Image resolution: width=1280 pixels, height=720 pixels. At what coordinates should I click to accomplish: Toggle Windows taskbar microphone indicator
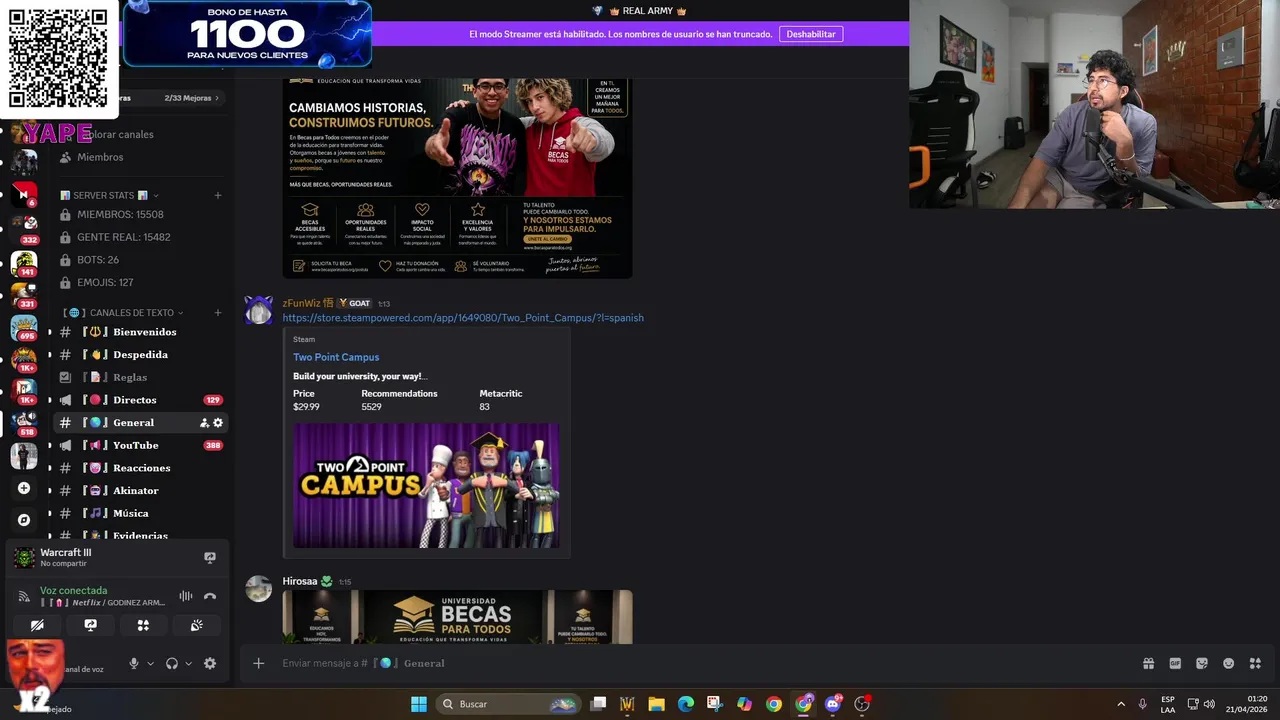[x=1142, y=704]
